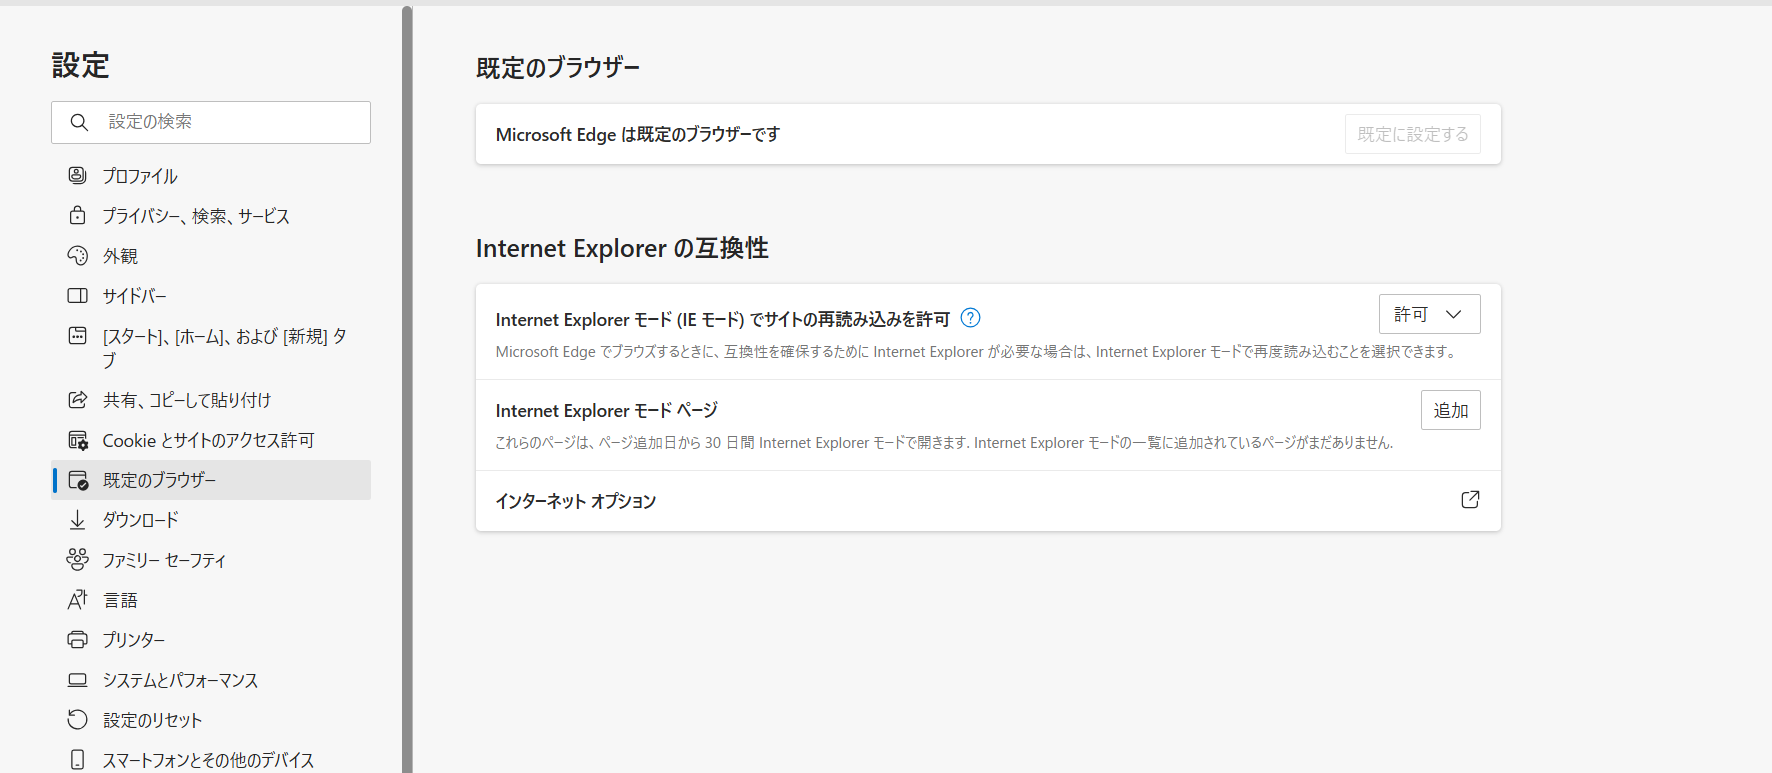Click the 設定の検索 search field

point(211,122)
